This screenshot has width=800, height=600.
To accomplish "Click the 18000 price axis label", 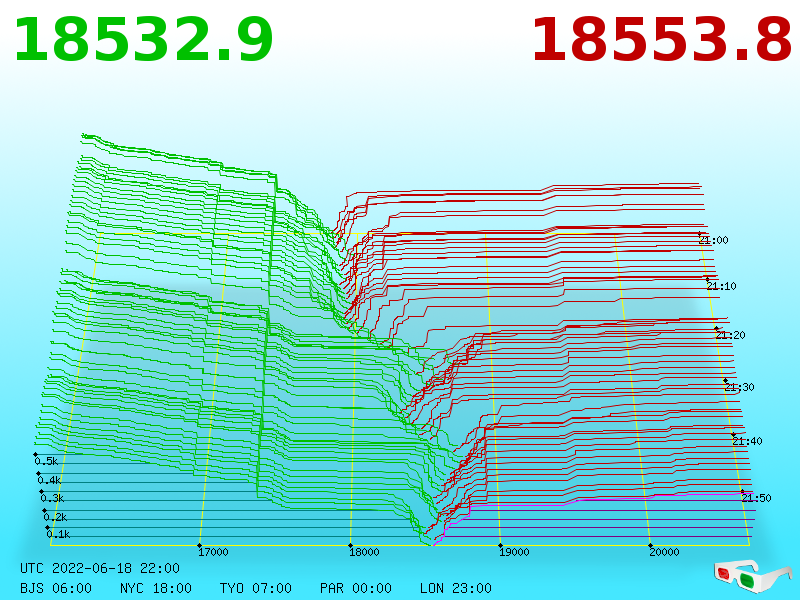I will (x=364, y=552).
